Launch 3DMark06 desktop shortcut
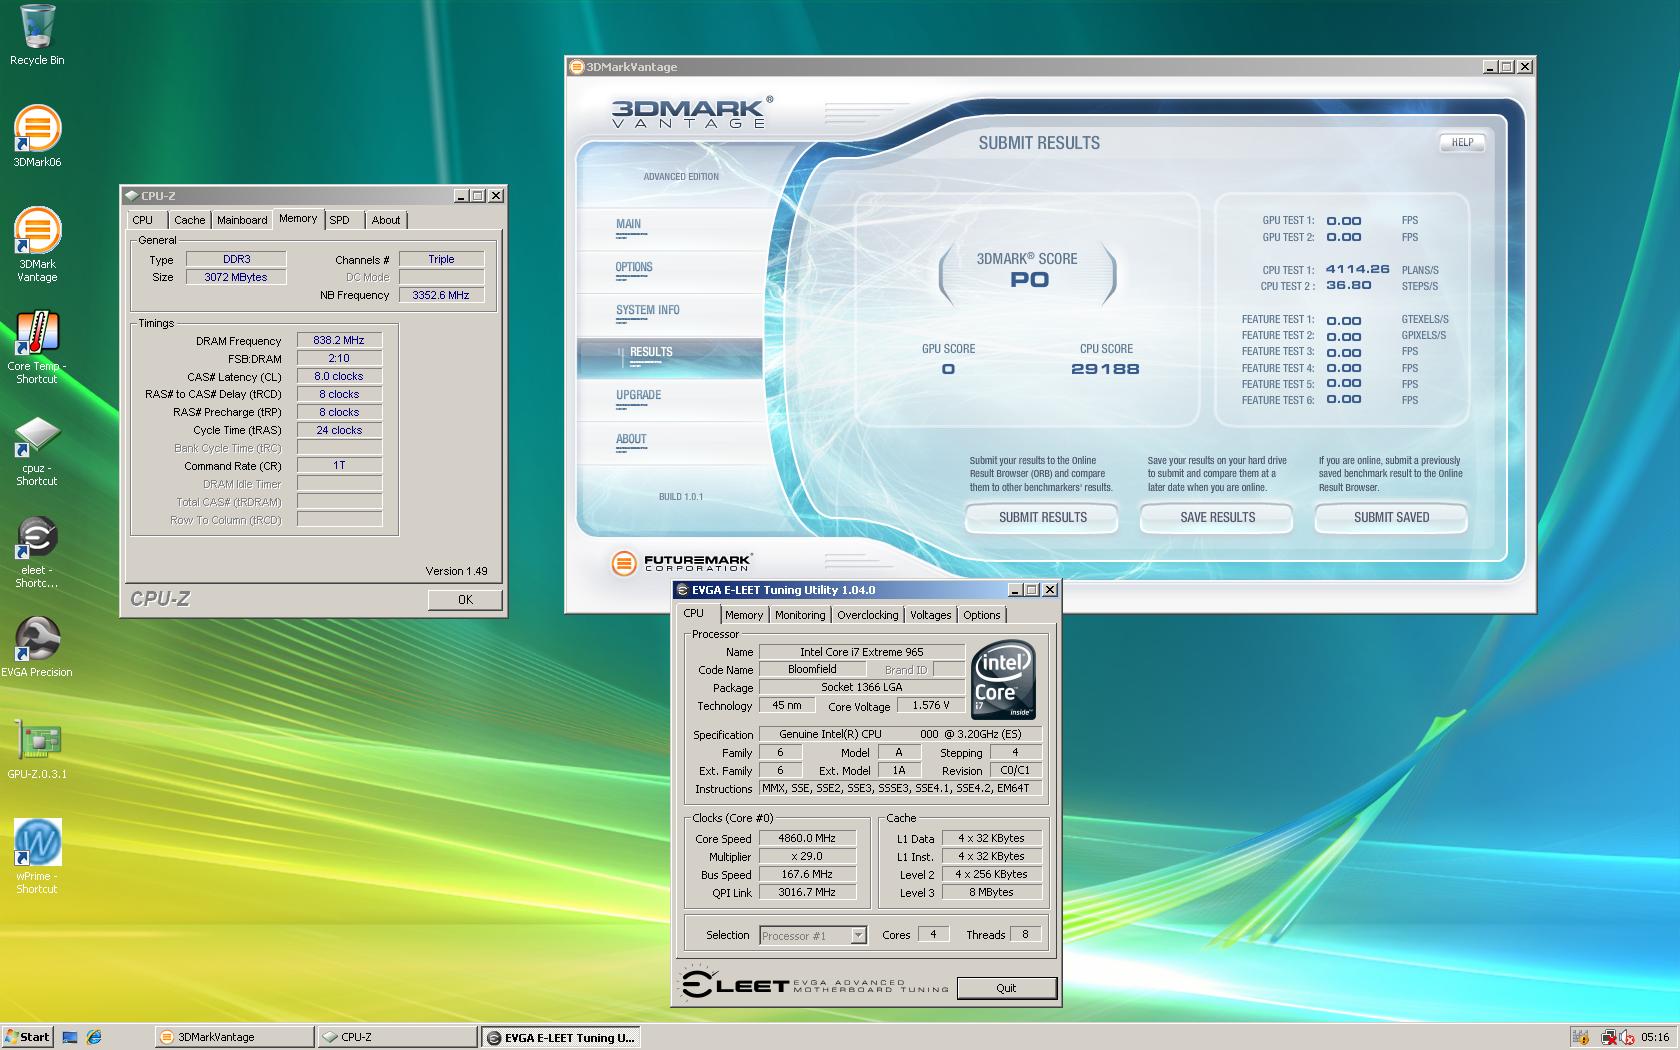The height and width of the screenshot is (1050, 1680). click(37, 136)
